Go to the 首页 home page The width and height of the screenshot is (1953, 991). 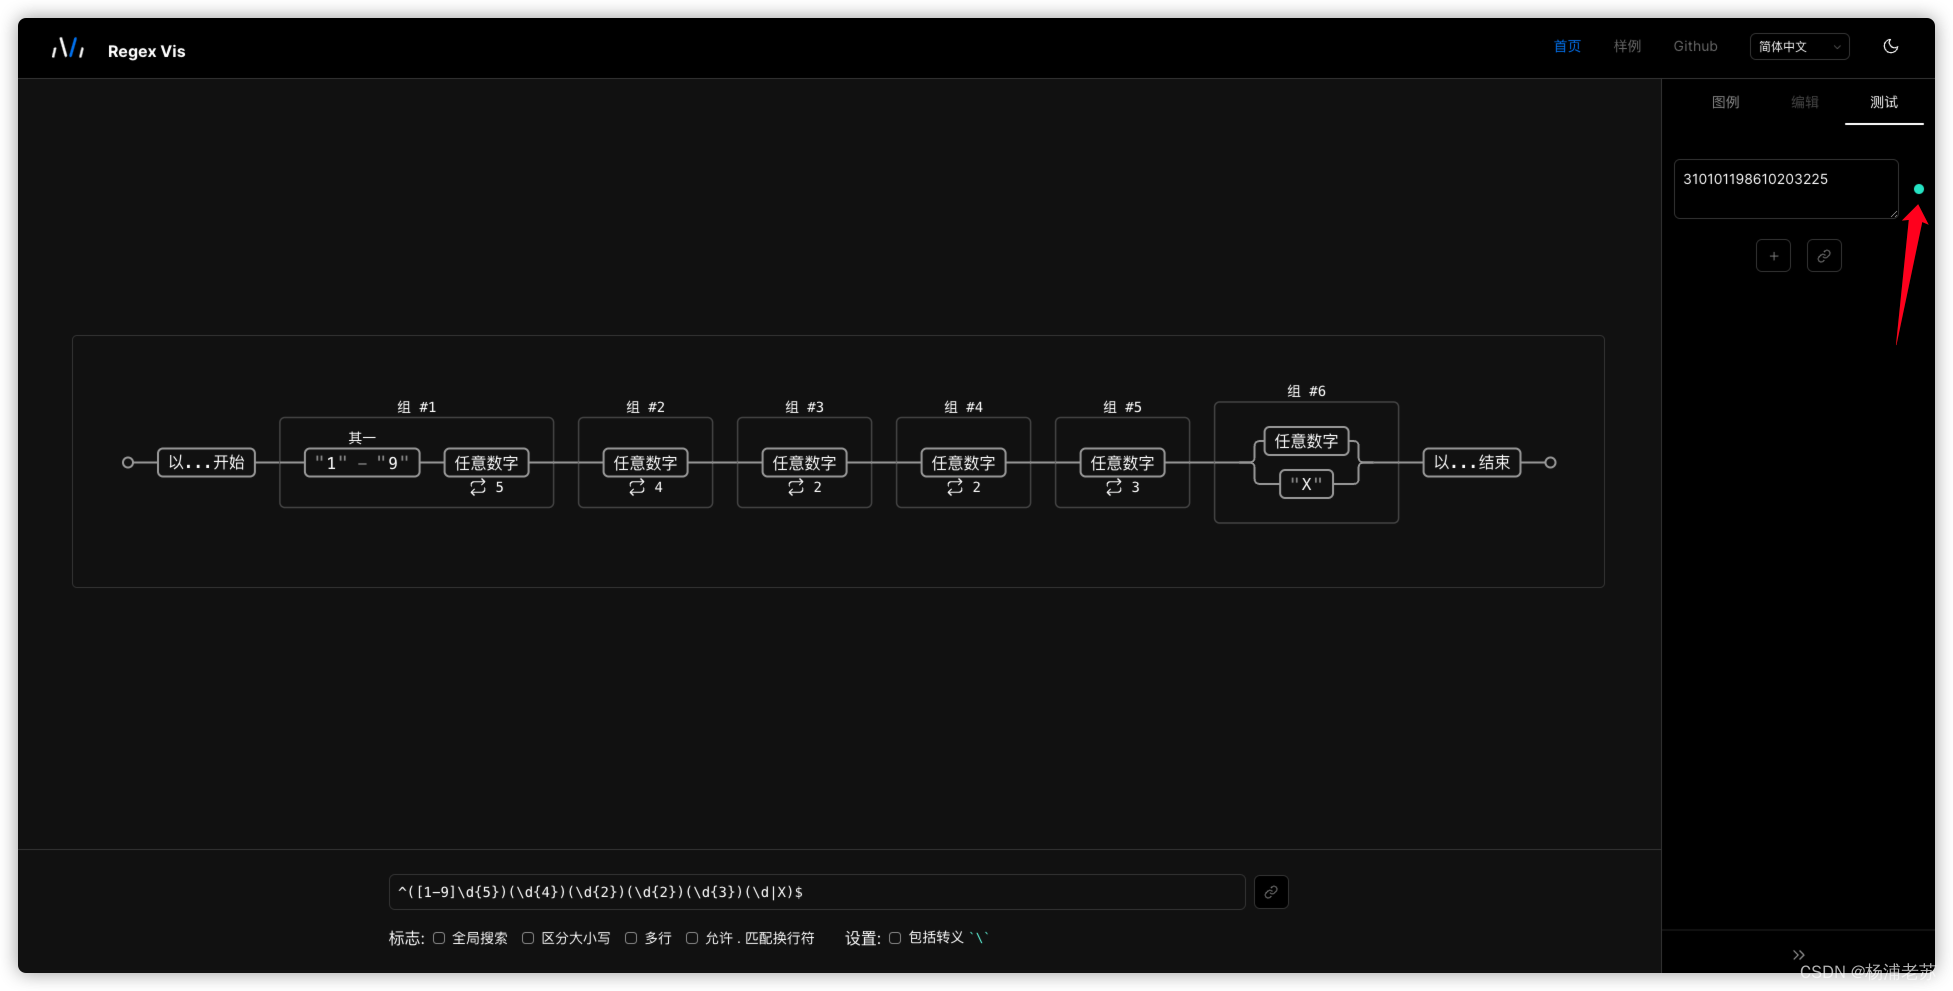1567,47
